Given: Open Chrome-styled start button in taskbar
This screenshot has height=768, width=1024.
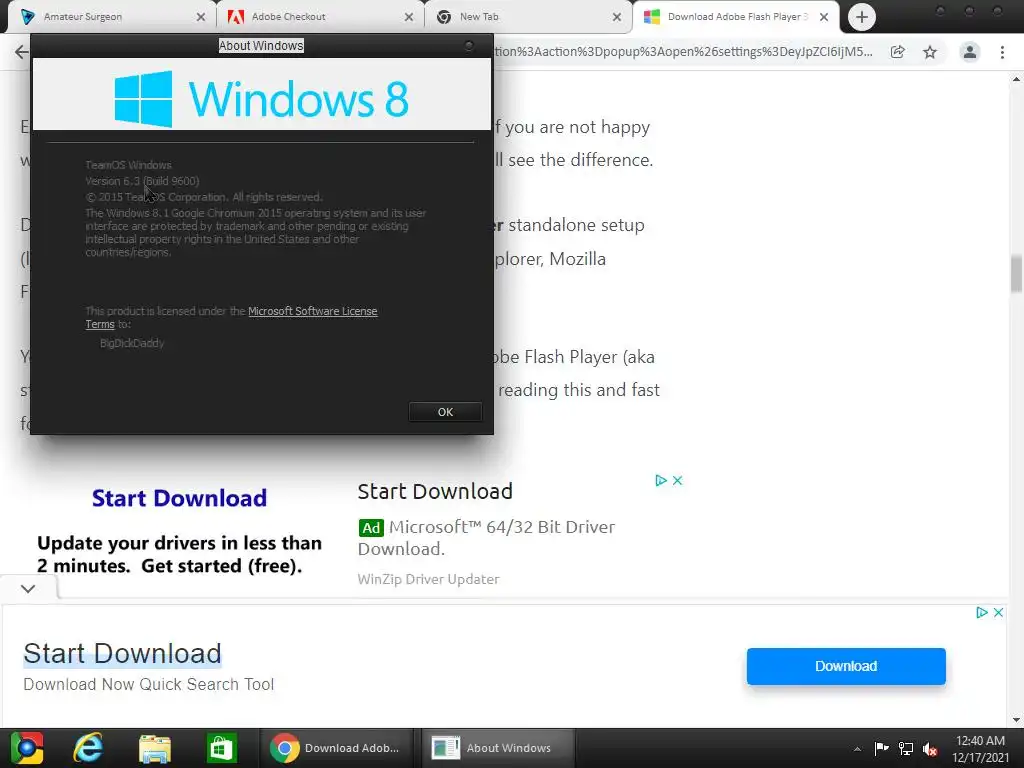Looking at the screenshot, I should (x=27, y=748).
